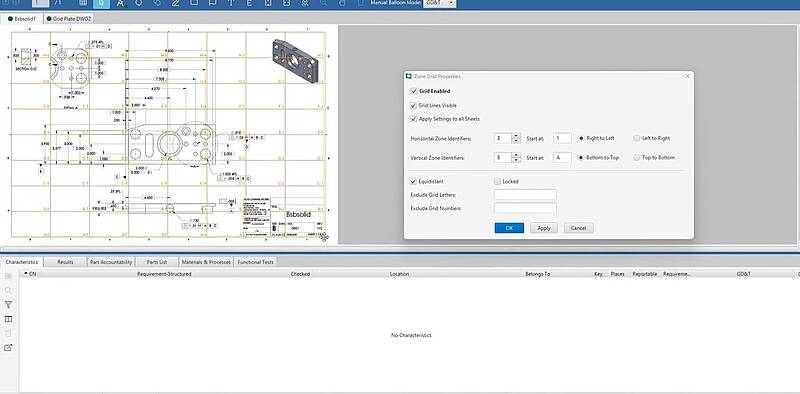
Task: Click the filter funnel icon in Characteristics sidebar
Action: [x=8, y=305]
